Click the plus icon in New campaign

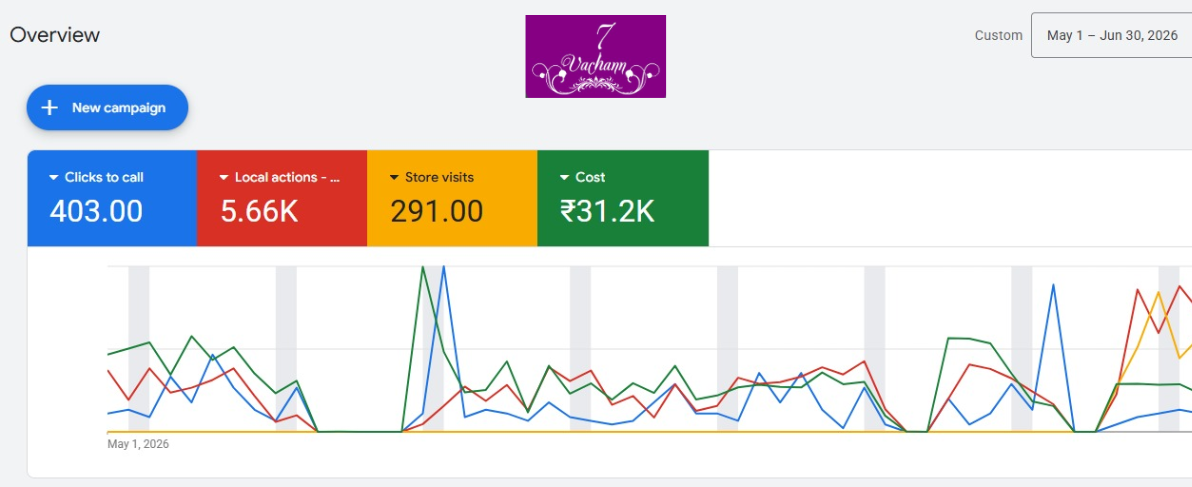point(49,108)
